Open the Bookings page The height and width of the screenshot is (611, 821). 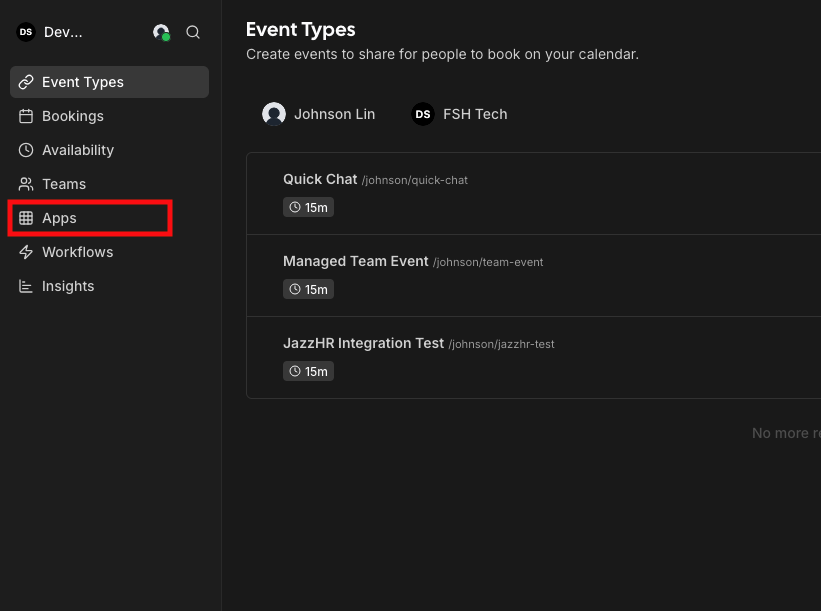coord(72,116)
